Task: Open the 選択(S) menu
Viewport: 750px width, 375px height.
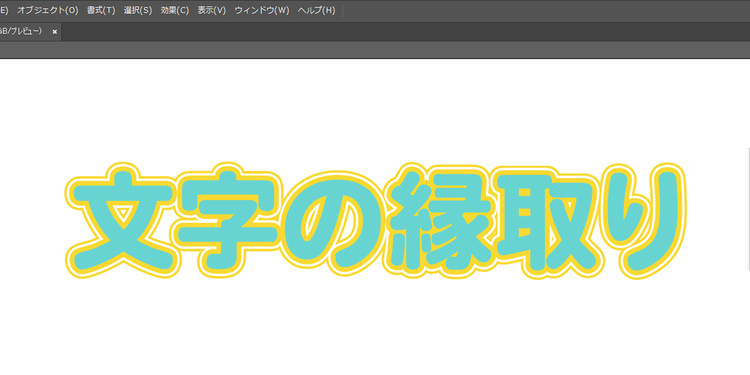Action: [138, 11]
